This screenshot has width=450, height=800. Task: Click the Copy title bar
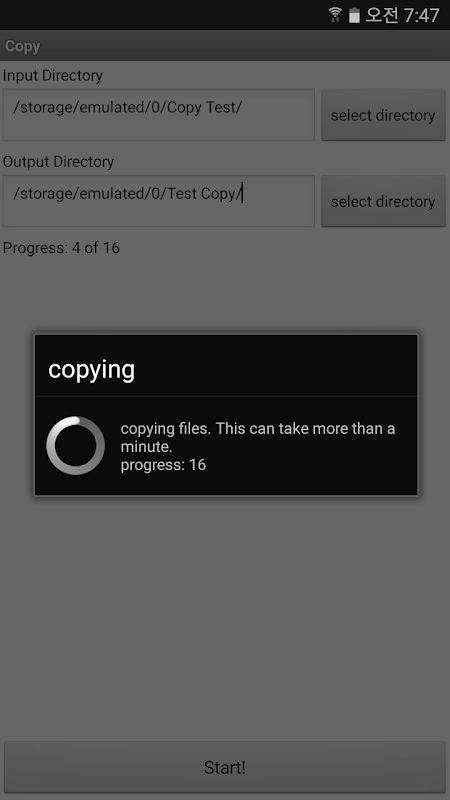pyautogui.click(x=225, y=46)
